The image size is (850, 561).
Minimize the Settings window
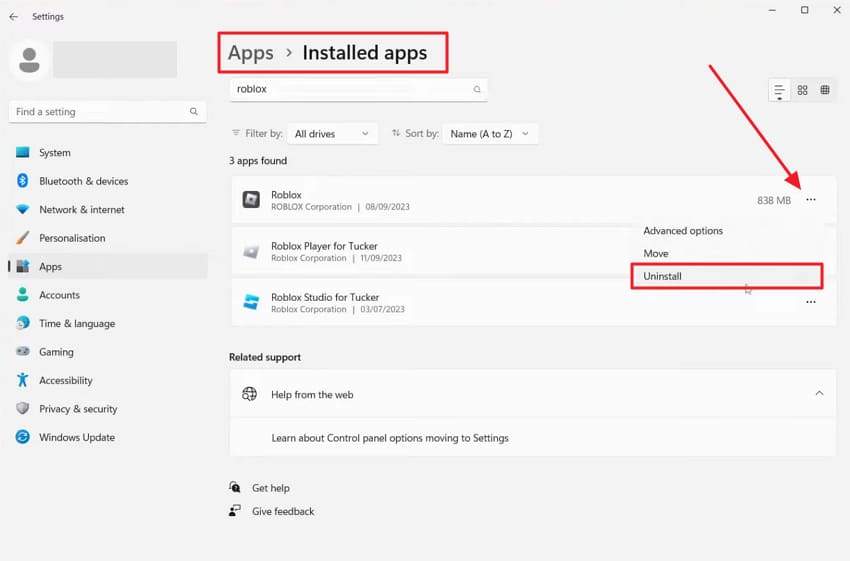[x=772, y=10]
